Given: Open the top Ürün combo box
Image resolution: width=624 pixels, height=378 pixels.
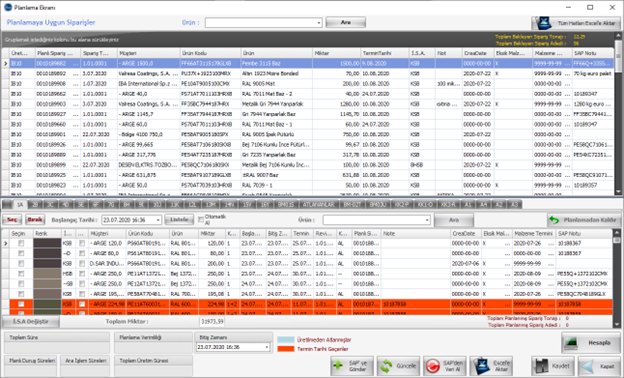Looking at the screenshot, I should click(319, 23).
